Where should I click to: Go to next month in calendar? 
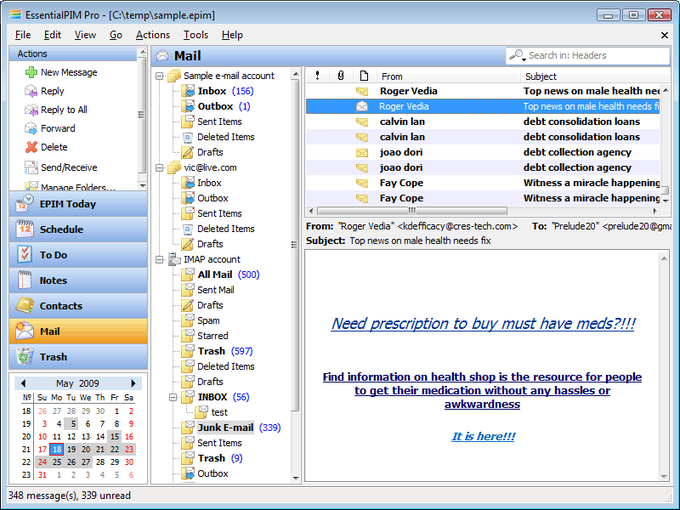click(133, 383)
